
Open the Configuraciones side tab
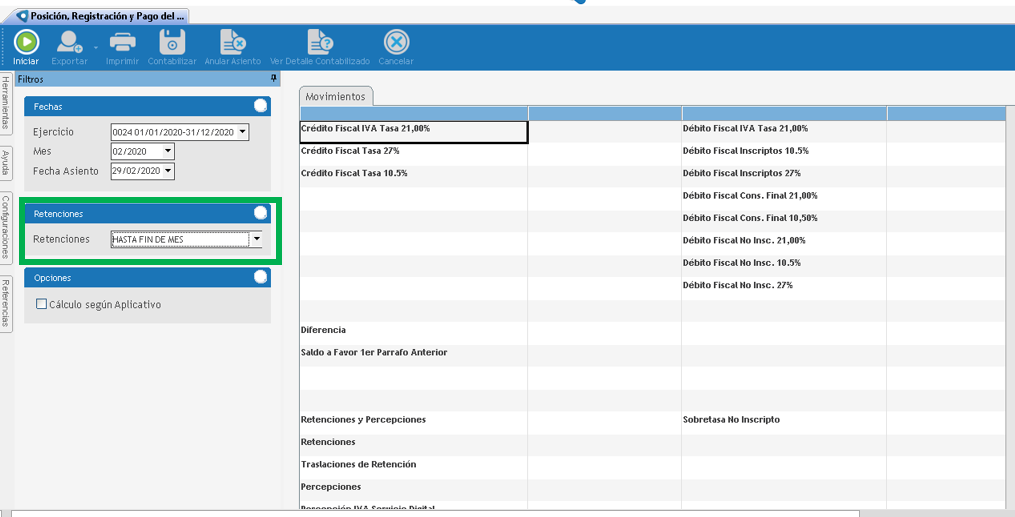point(6,229)
